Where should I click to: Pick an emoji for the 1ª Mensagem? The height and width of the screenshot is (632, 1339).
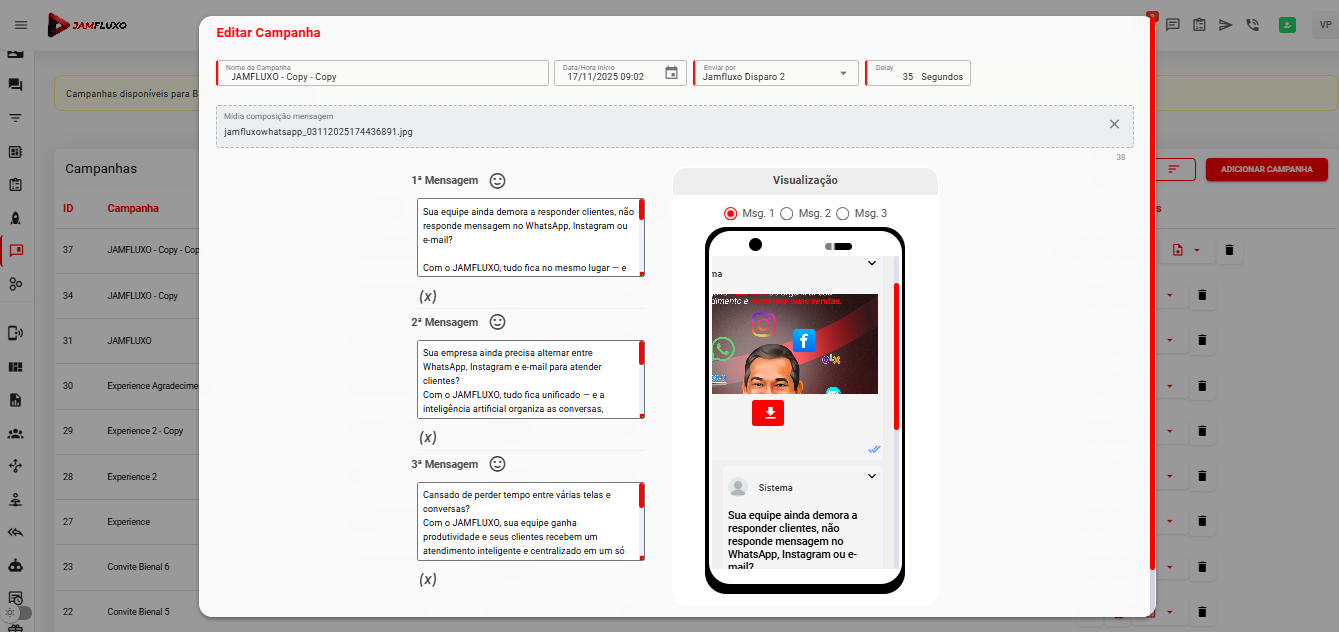pyautogui.click(x=497, y=181)
